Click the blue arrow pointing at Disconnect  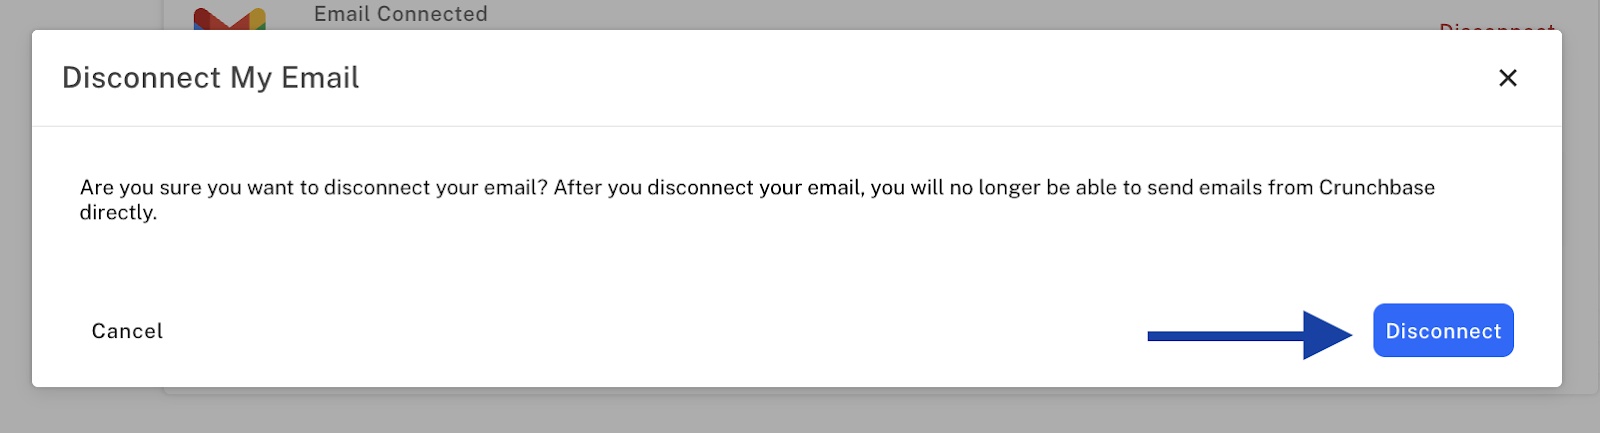click(x=1250, y=335)
